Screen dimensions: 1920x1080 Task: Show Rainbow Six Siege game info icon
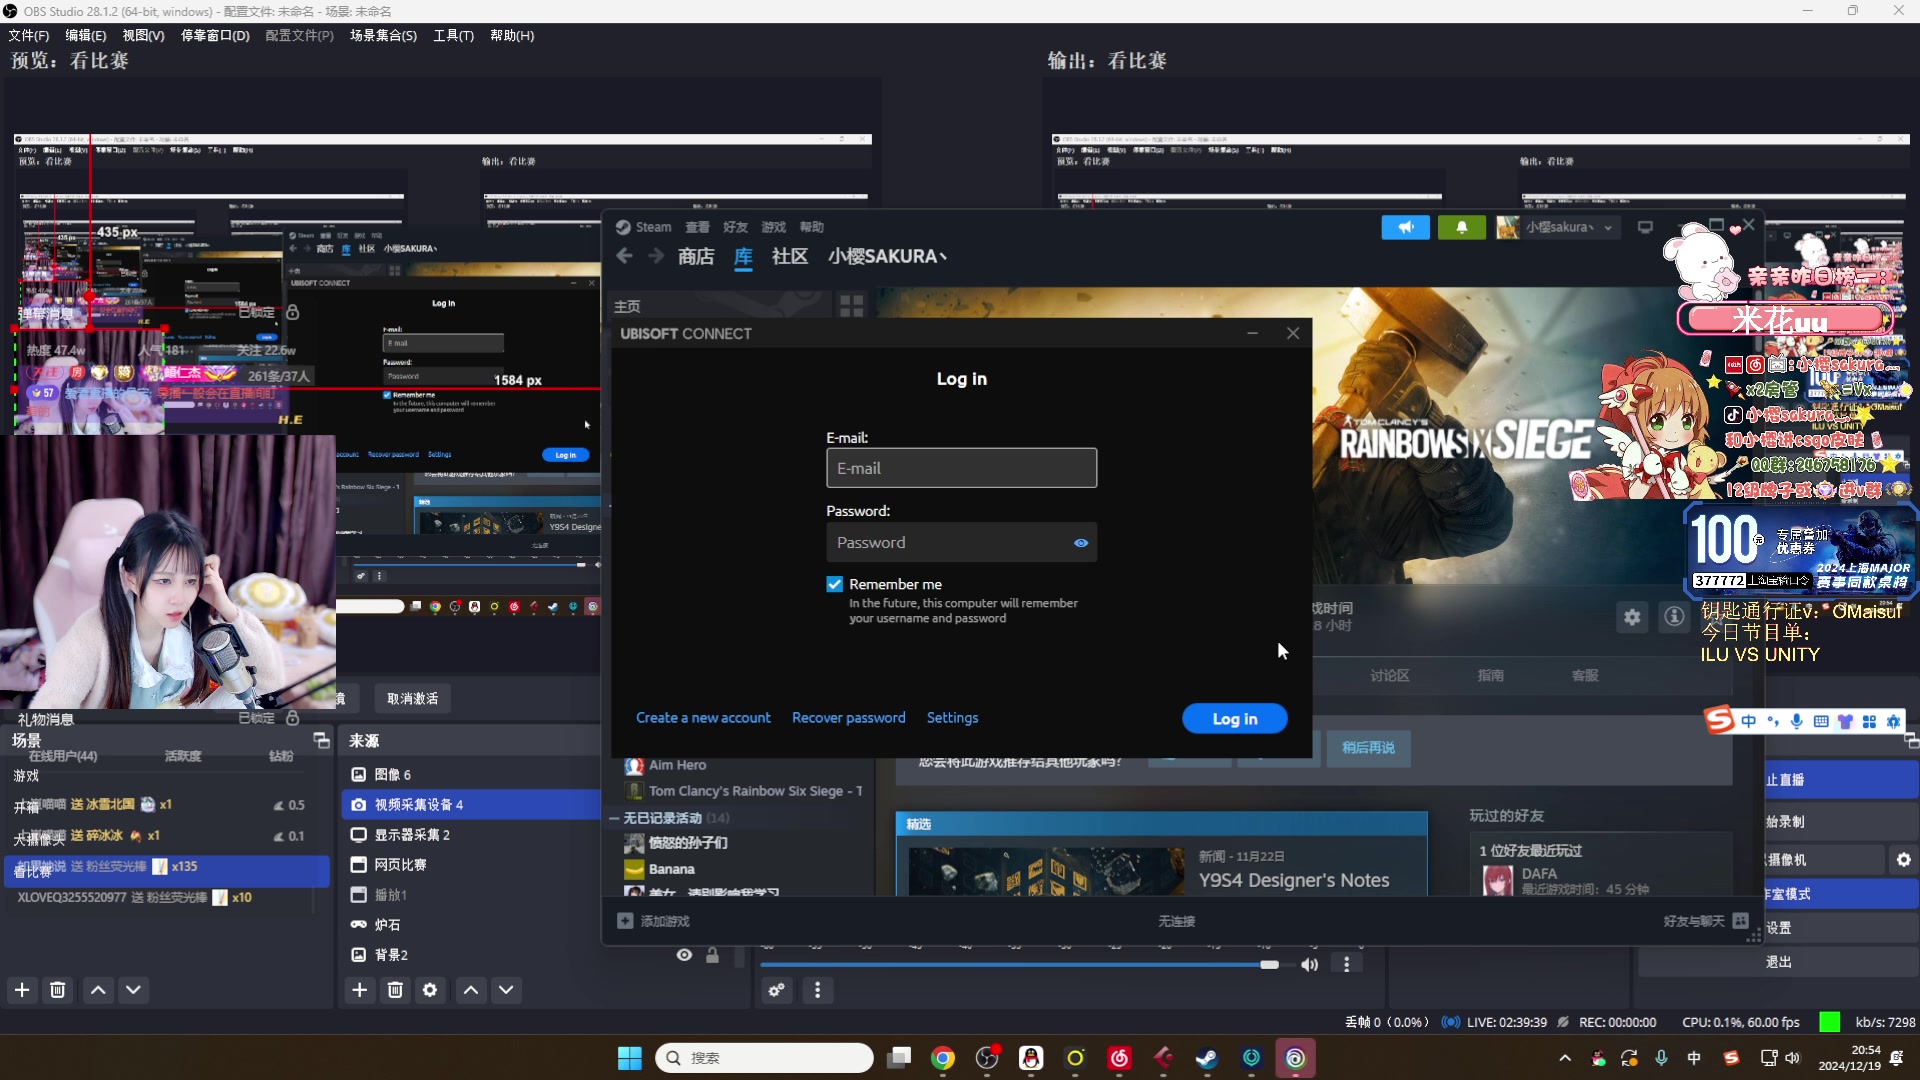(x=1674, y=618)
